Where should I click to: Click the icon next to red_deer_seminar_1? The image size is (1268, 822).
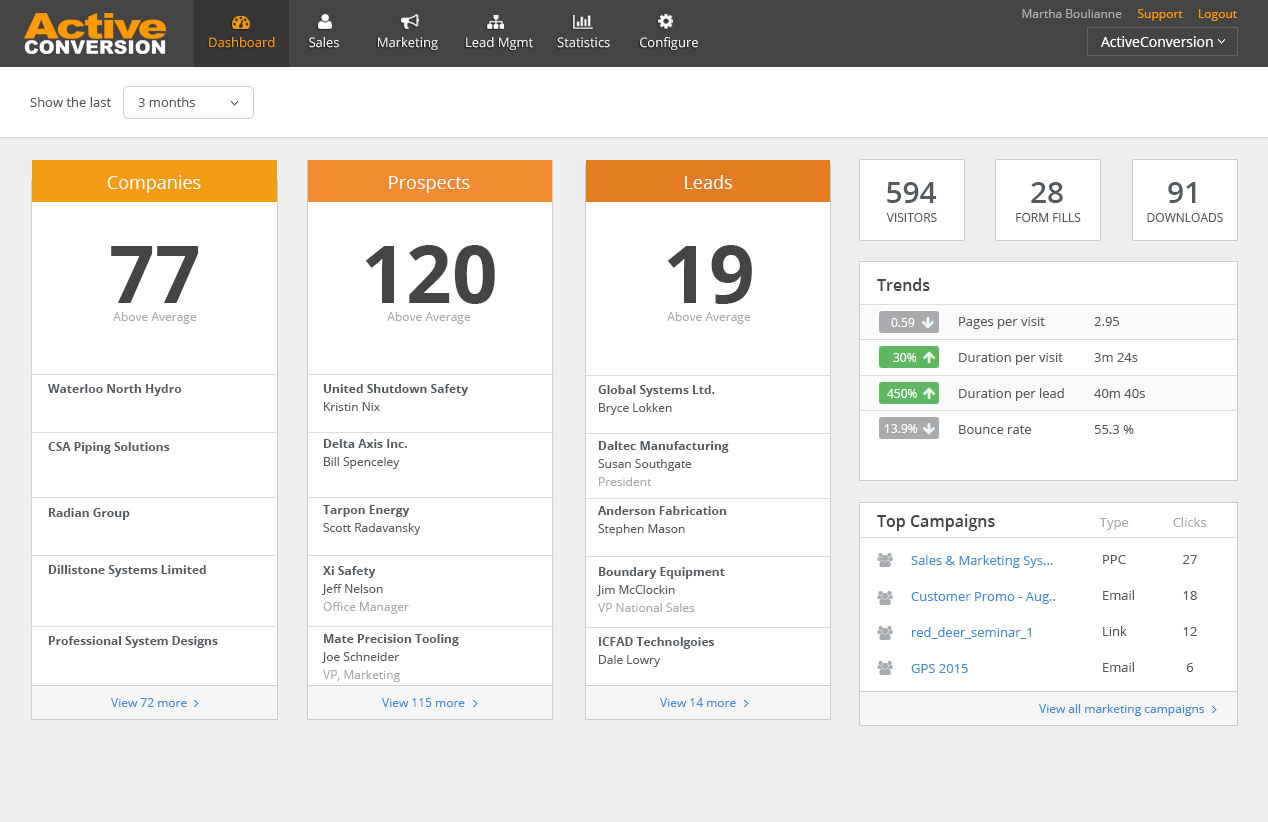click(884, 632)
